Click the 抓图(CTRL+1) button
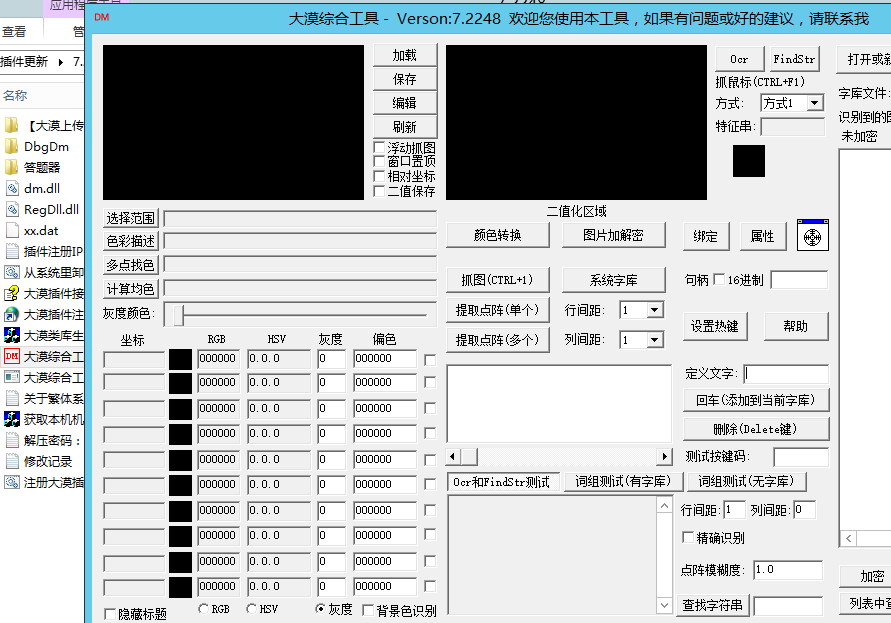Screen dimensions: 891x623 click(497, 280)
